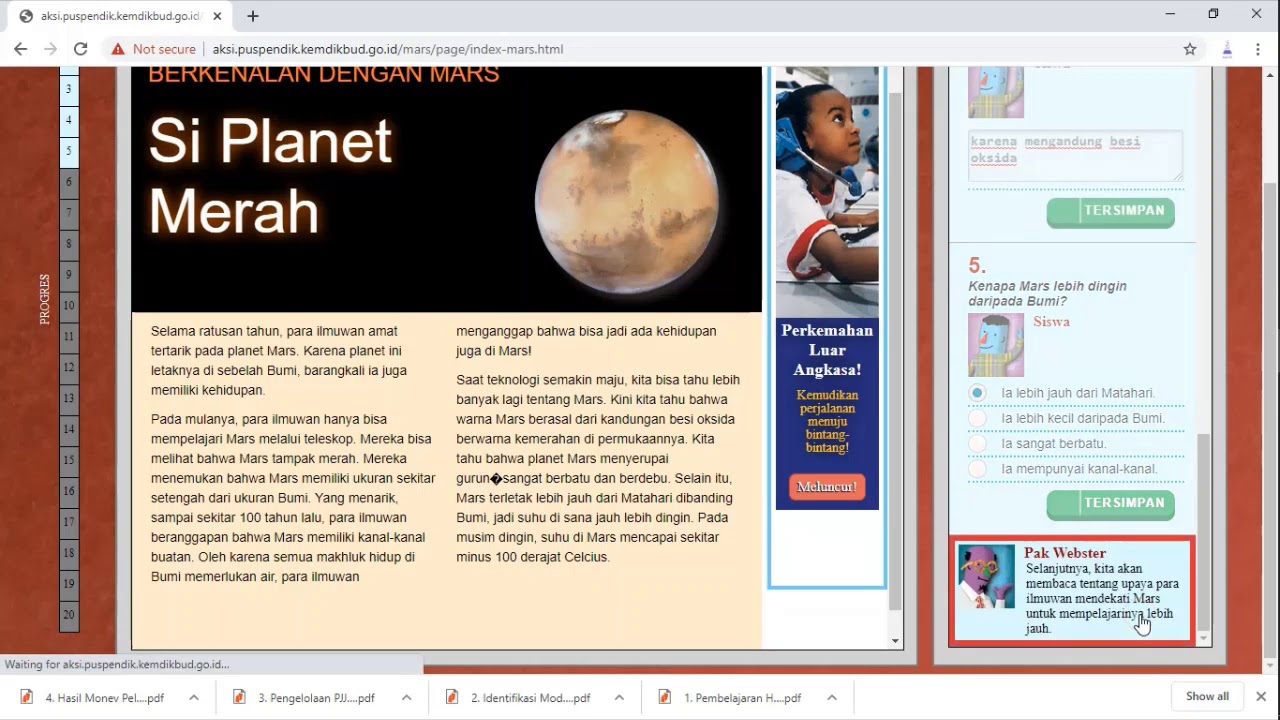Reload the page with the refresh icon

[81, 49]
